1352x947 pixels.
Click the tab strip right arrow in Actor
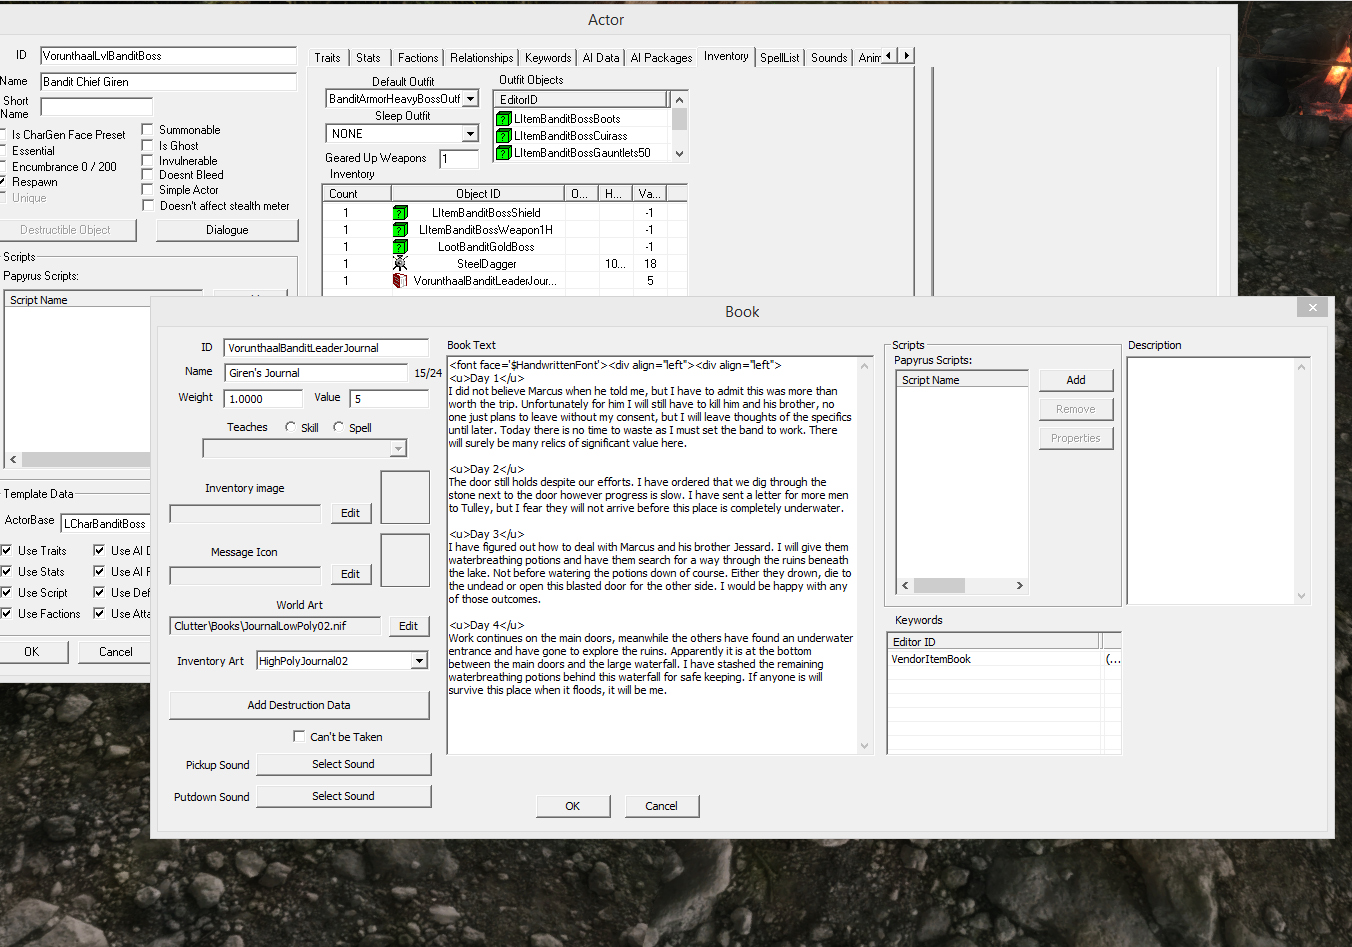pyautogui.click(x=906, y=56)
